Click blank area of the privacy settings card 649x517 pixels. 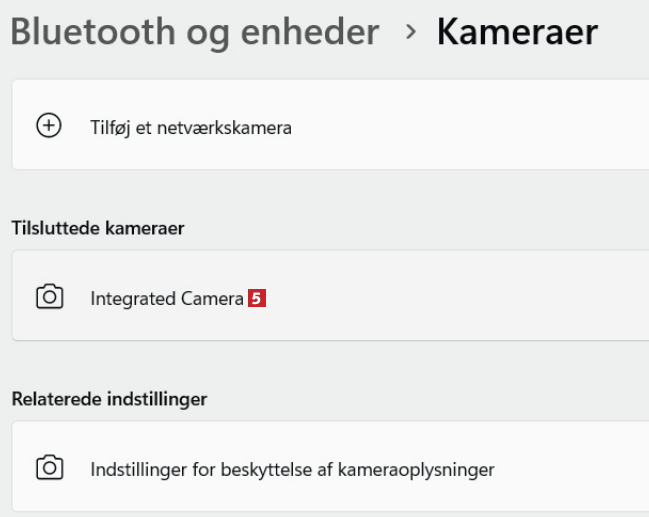pos(580,468)
